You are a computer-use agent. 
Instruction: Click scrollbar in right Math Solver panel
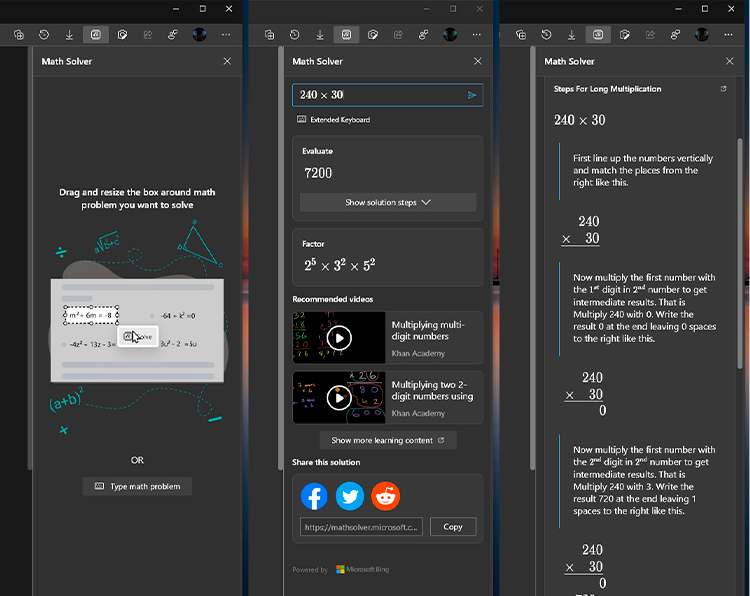point(740,254)
